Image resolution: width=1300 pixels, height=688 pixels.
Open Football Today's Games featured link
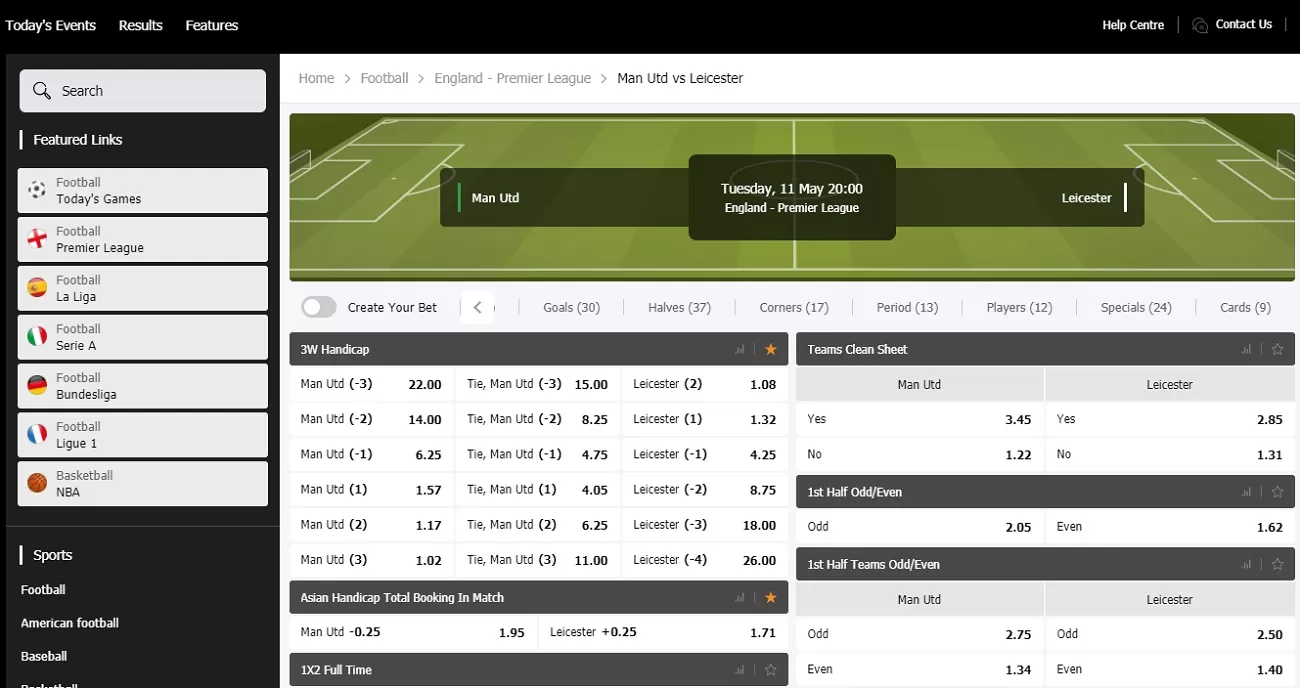click(x=143, y=190)
